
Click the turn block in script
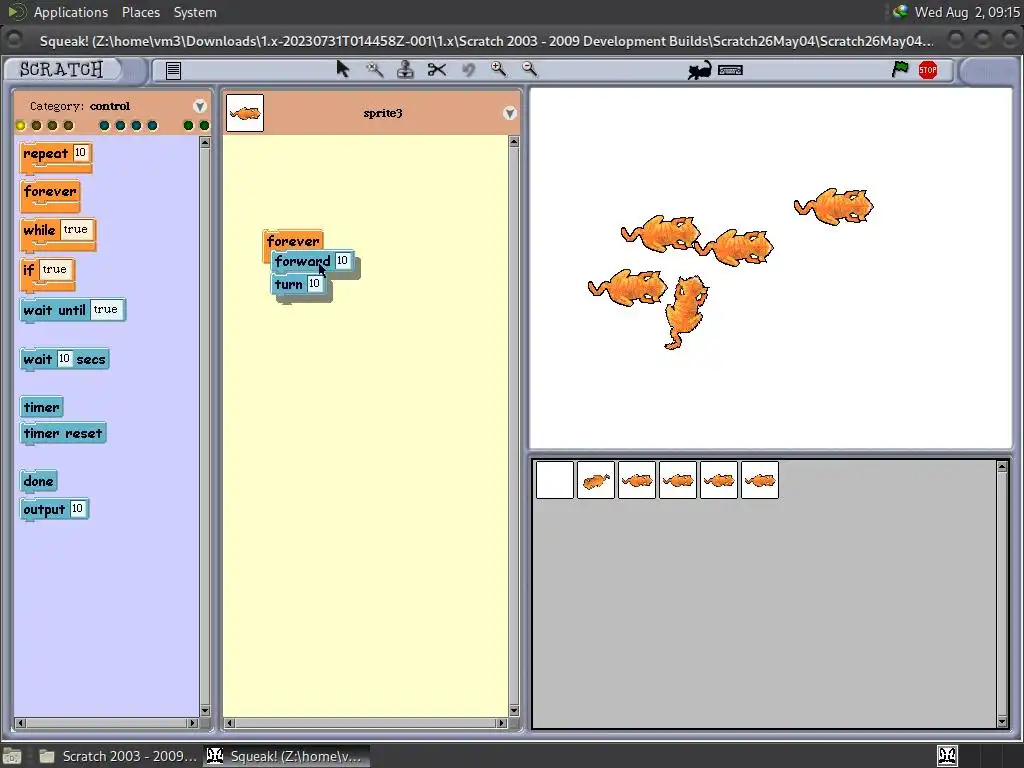288,285
